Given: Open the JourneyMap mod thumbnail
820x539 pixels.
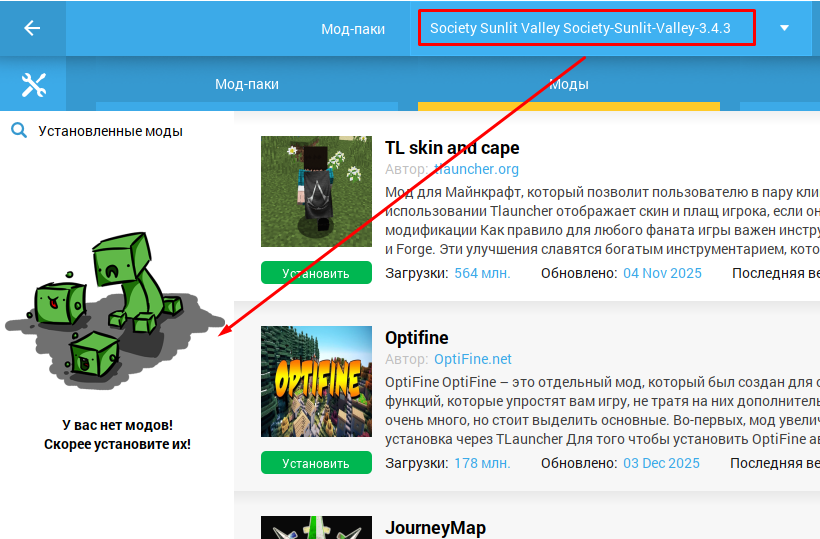Looking at the screenshot, I should (316, 527).
